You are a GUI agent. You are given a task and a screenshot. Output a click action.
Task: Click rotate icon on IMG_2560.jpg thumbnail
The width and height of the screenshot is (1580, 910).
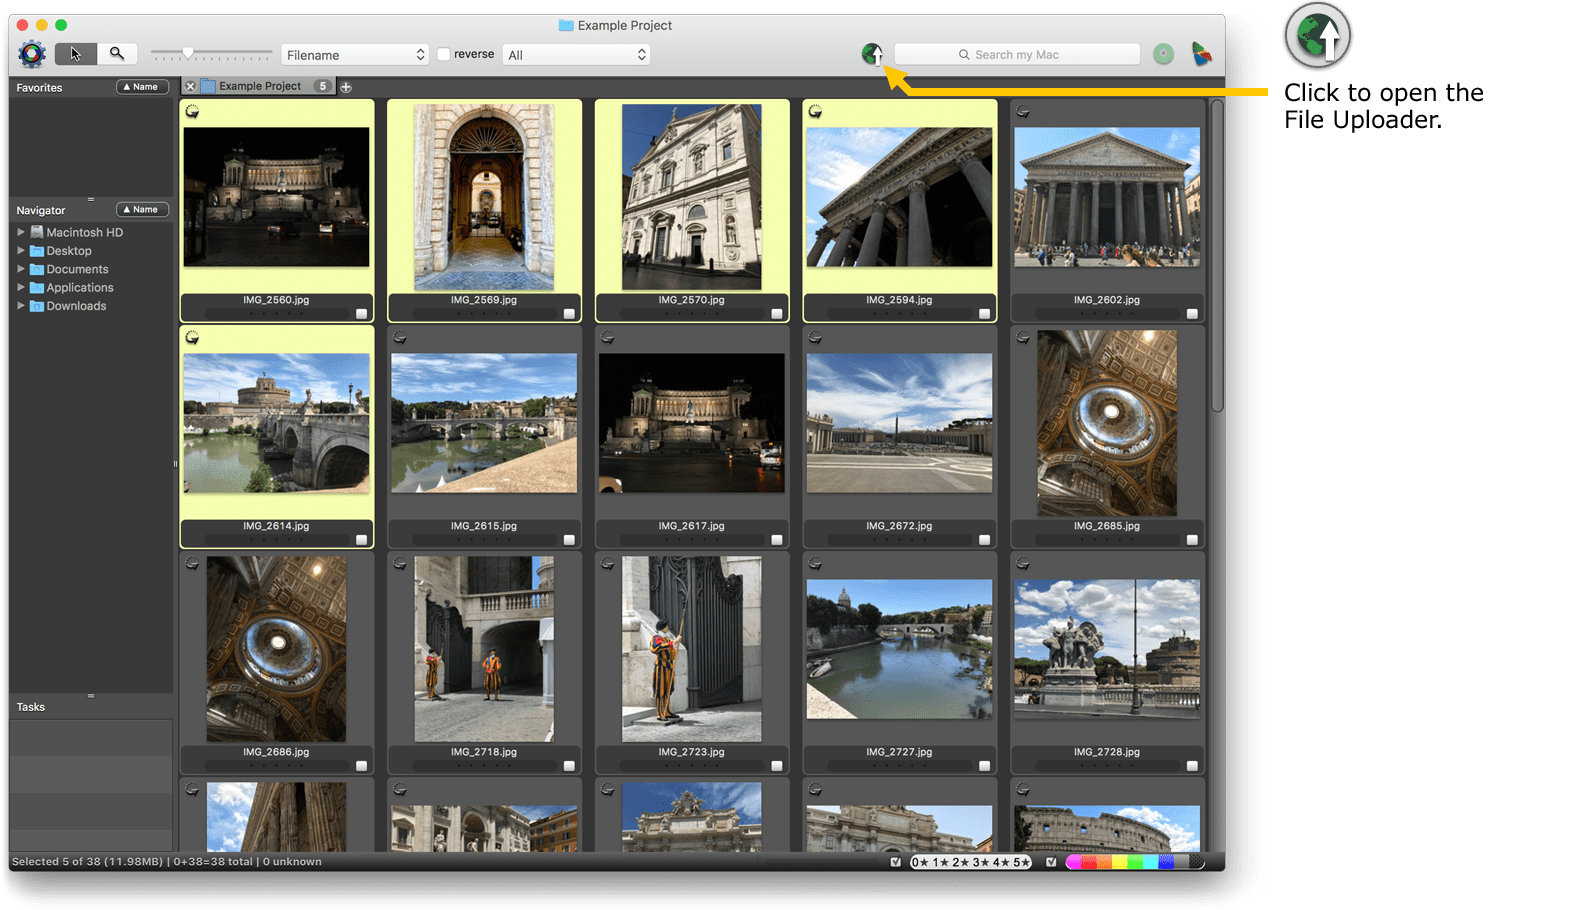coord(192,112)
